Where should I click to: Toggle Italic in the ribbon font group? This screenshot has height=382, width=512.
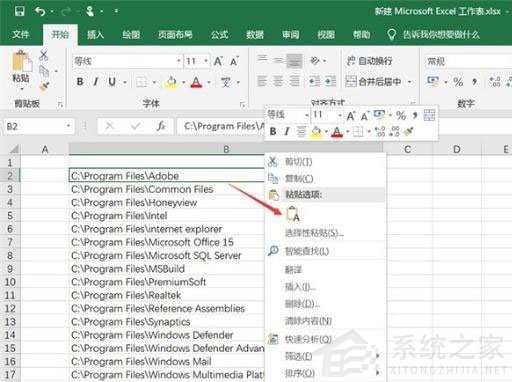pyautogui.click(x=96, y=82)
